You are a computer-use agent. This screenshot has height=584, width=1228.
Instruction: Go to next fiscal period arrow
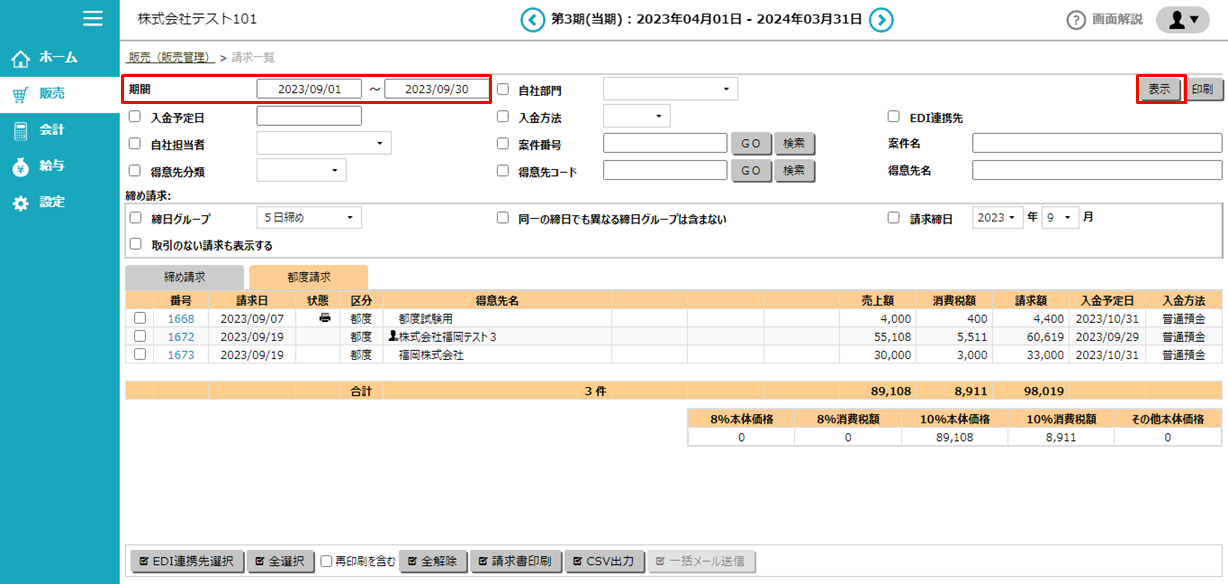[x=881, y=20]
